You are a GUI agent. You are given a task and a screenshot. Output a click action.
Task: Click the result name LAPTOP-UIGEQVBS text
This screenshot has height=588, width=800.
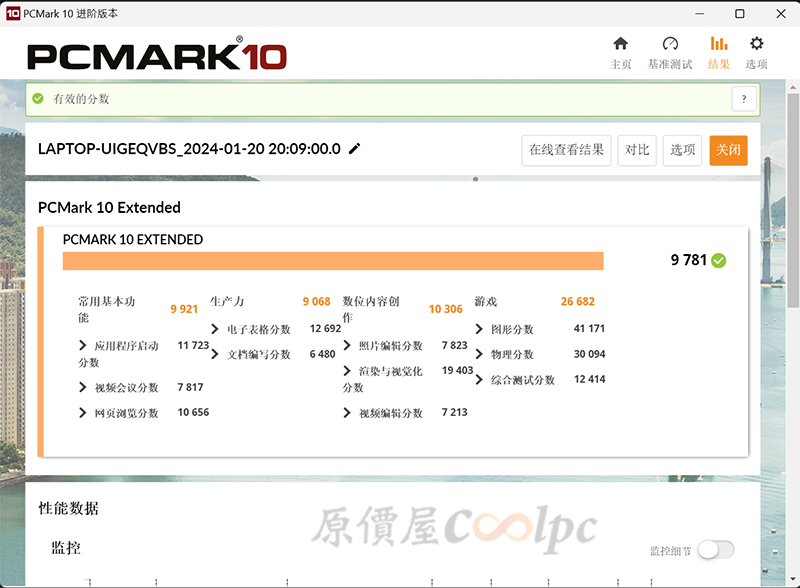click(x=189, y=149)
